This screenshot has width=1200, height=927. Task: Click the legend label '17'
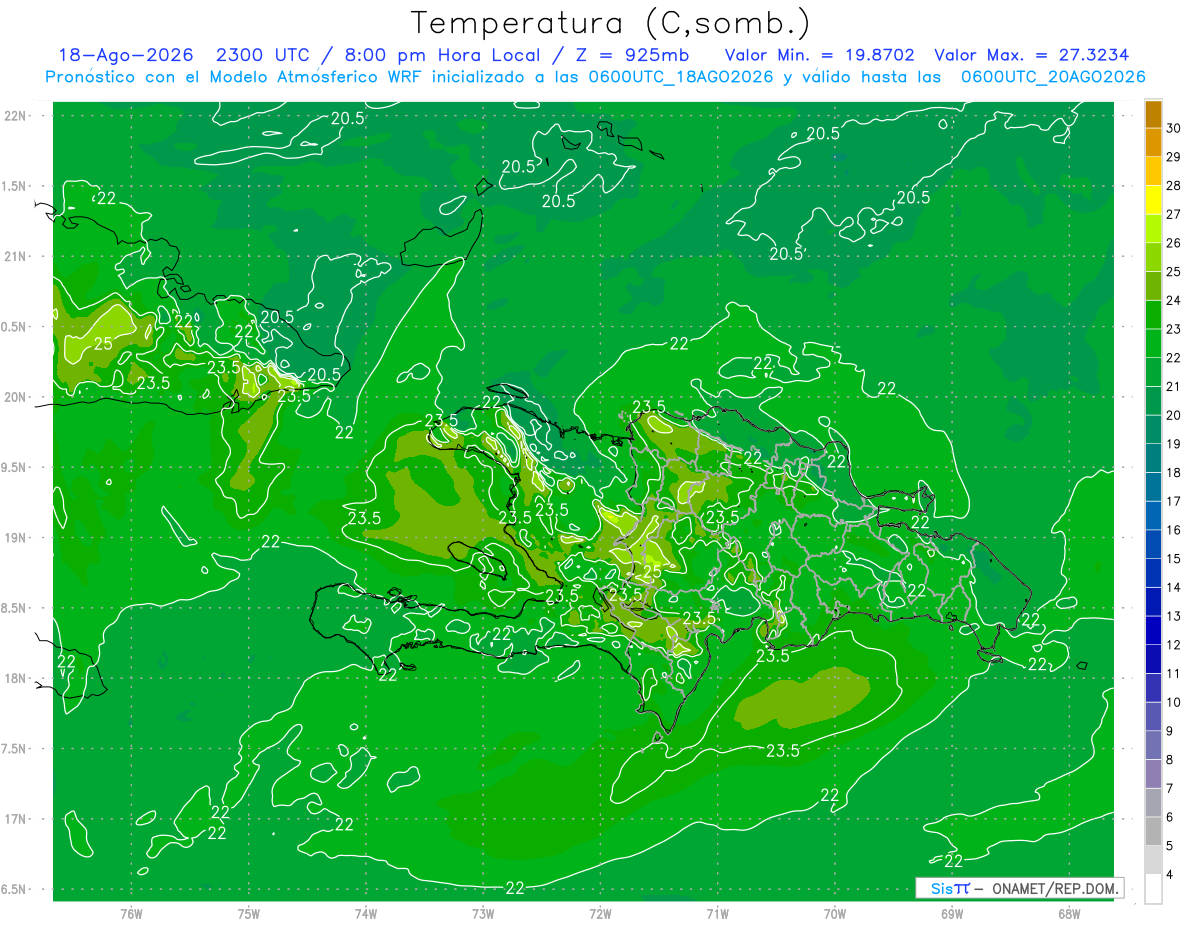coord(1174,501)
